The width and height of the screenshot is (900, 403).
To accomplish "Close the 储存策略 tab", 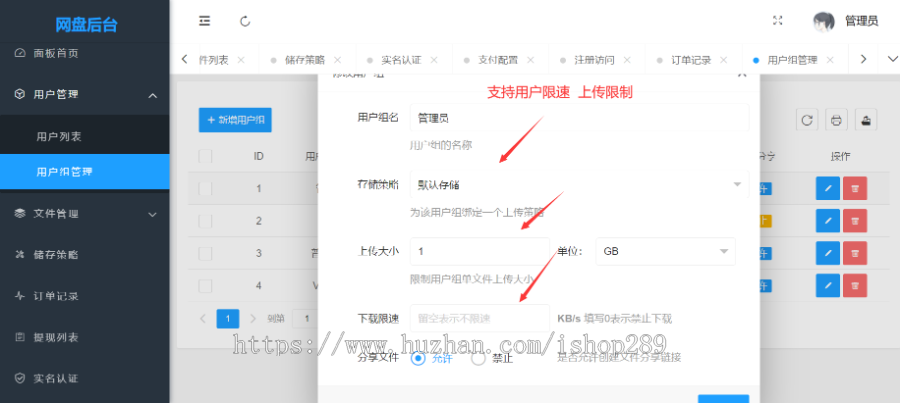I will coord(338,60).
